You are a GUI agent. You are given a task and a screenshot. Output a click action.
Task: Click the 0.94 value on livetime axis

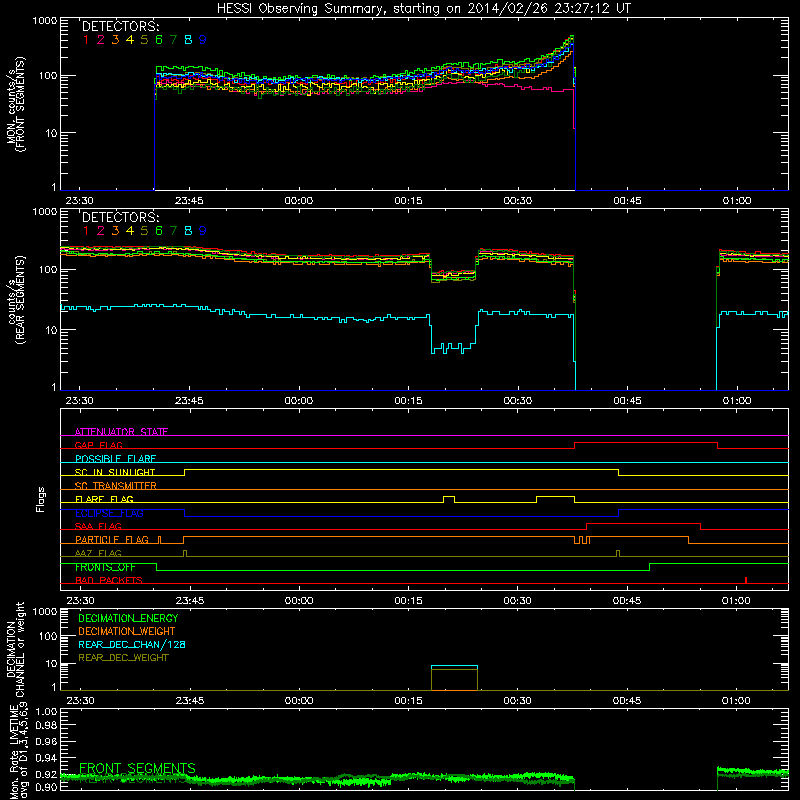coord(46,758)
